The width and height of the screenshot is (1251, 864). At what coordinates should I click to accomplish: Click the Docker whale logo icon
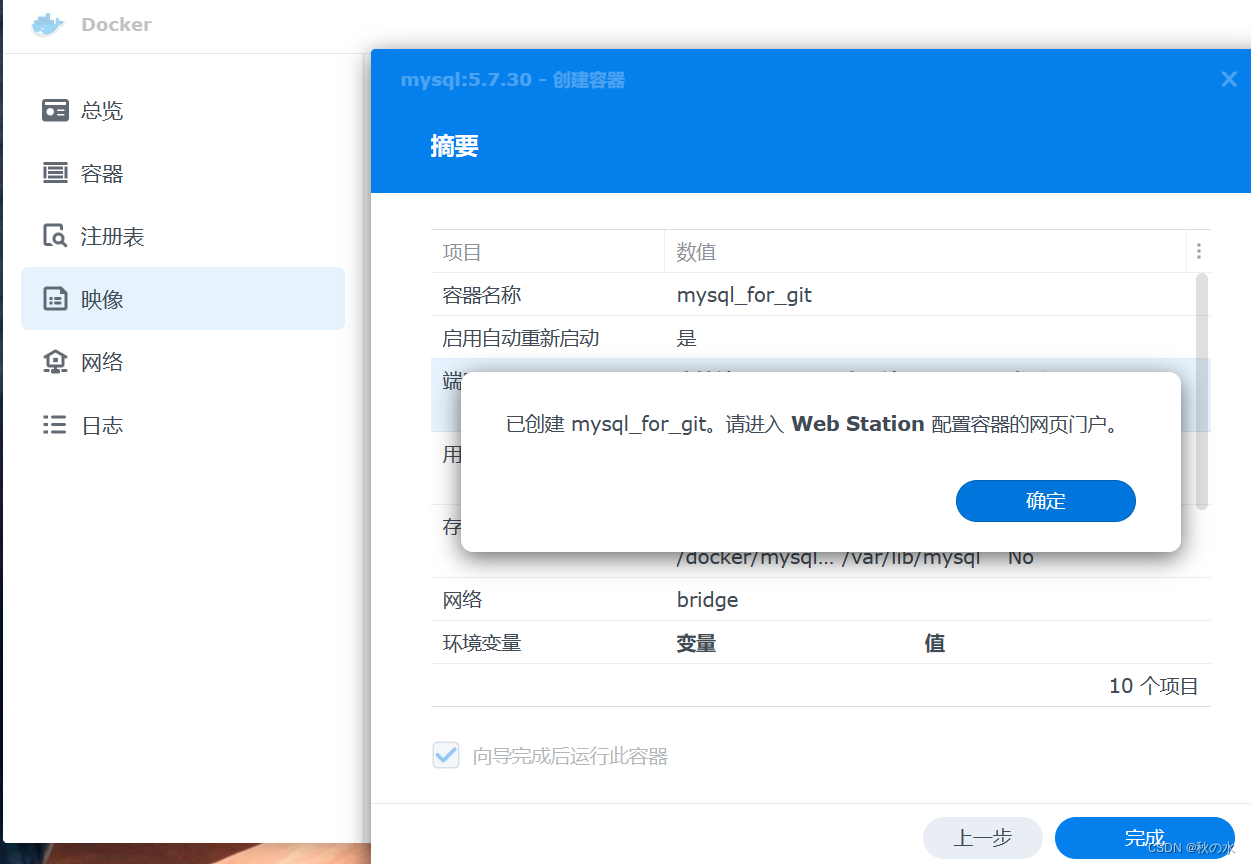(x=47, y=24)
